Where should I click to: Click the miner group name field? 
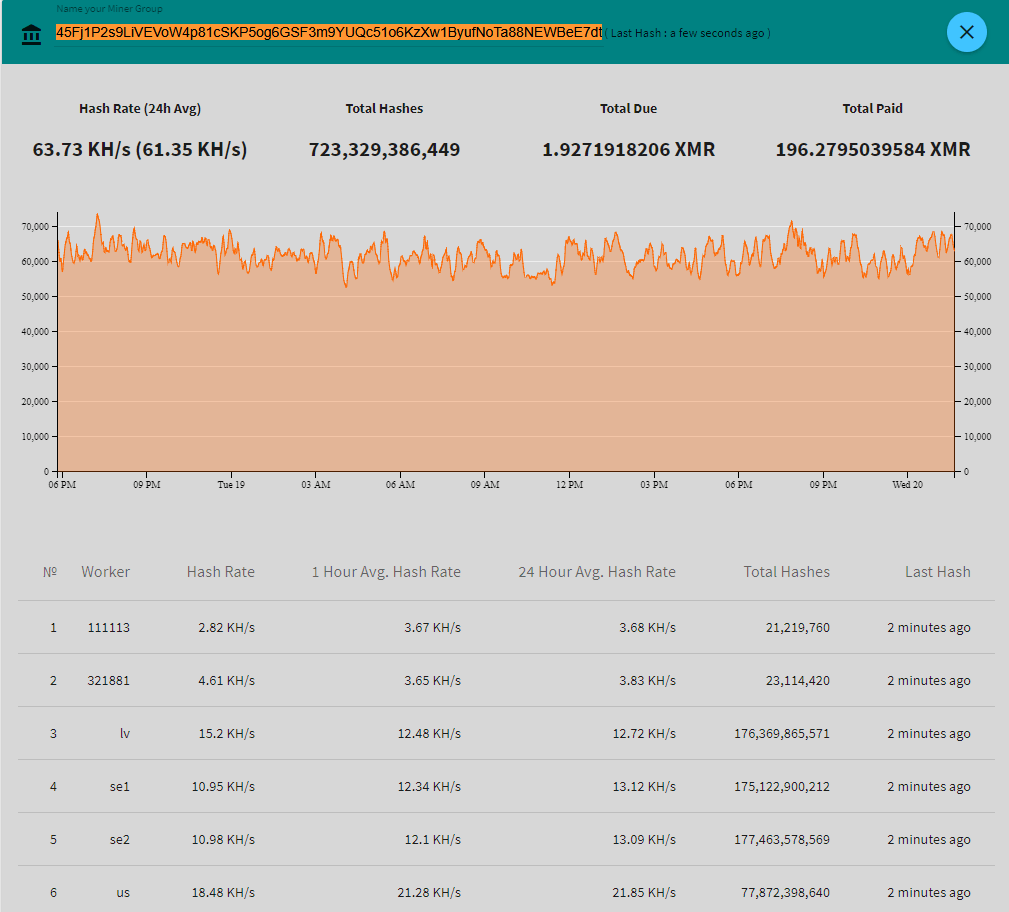(329, 32)
